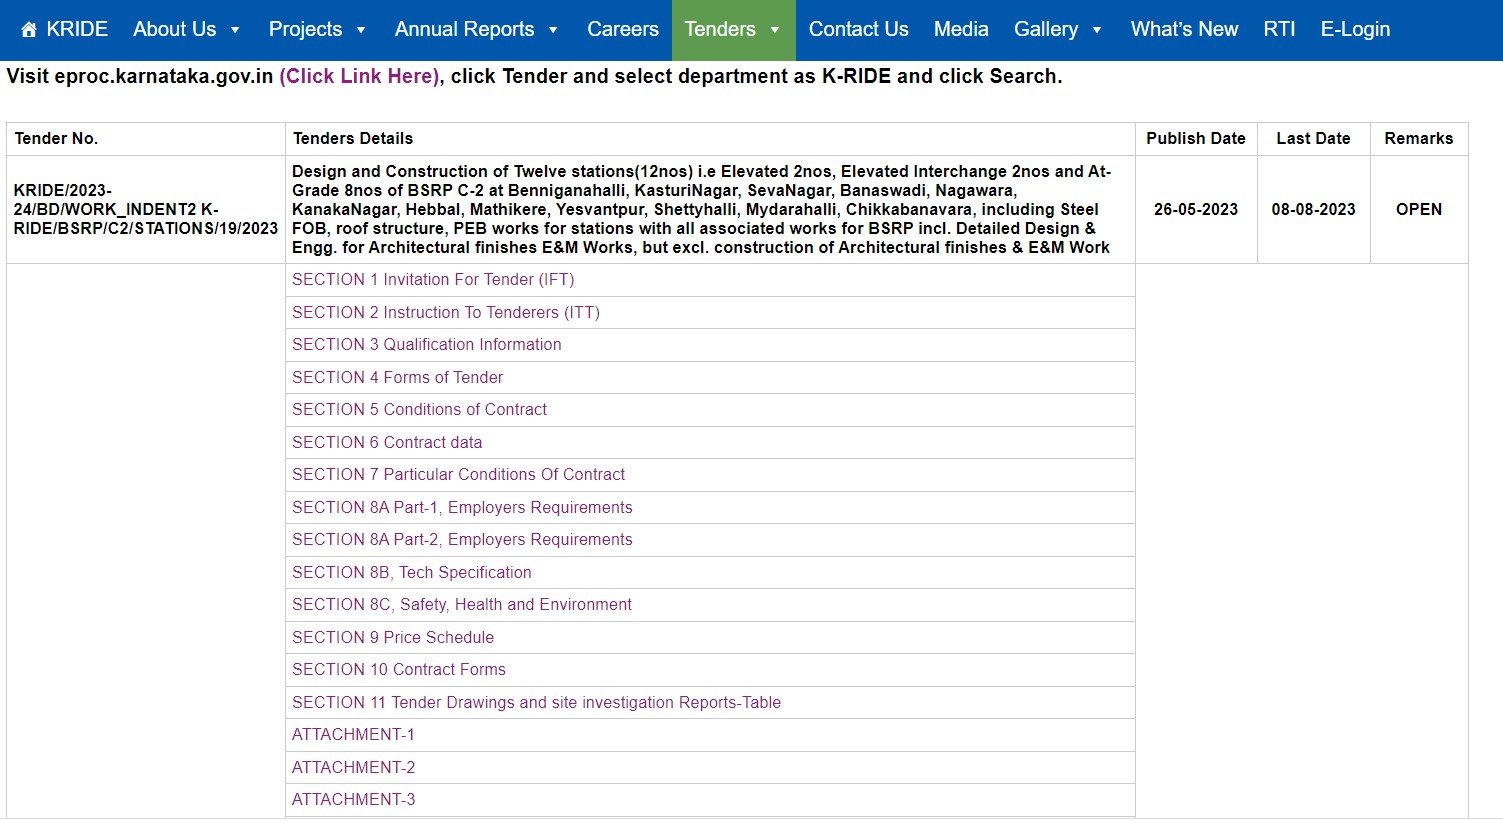Navigate to the Media page
This screenshot has height=821, width=1503.
[x=961, y=30]
